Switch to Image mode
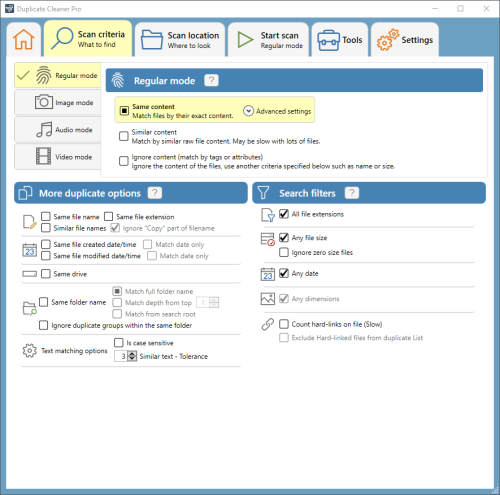The height and width of the screenshot is (495, 500). pyautogui.click(x=58, y=102)
